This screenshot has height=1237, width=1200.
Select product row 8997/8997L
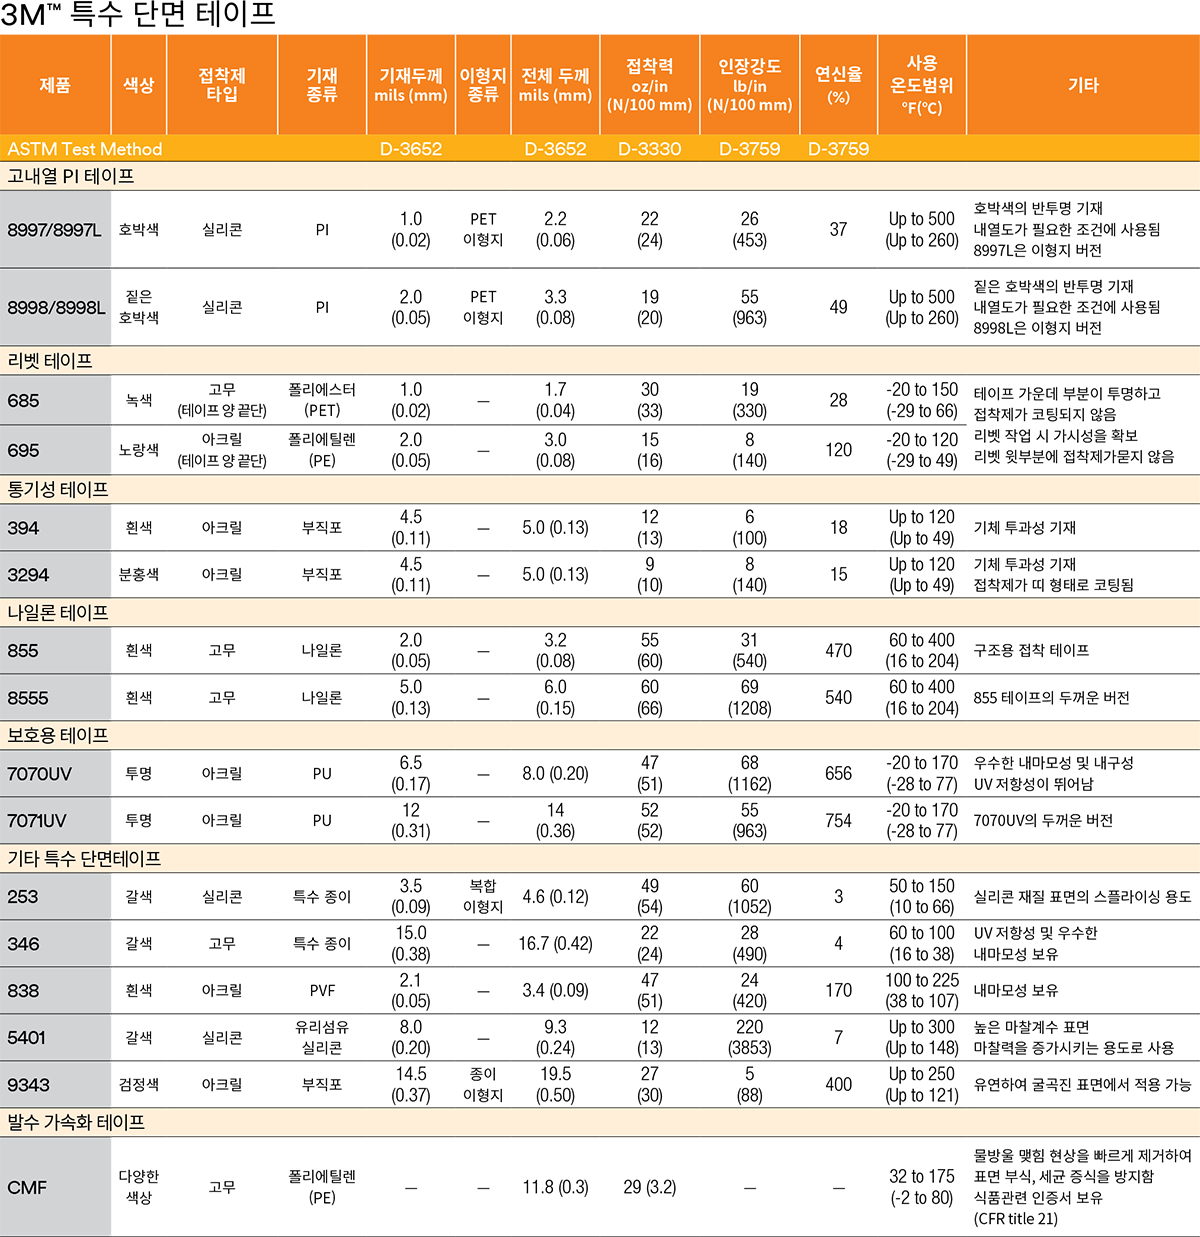click(55, 230)
